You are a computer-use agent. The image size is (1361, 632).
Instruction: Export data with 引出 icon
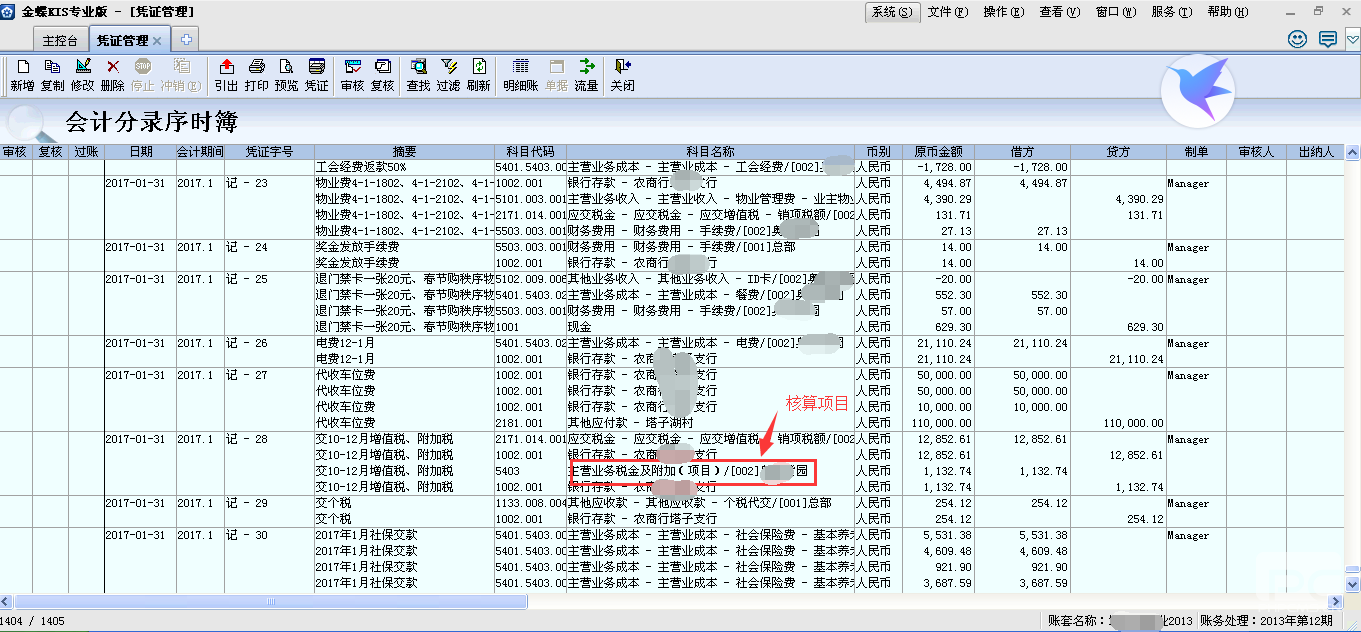pyautogui.click(x=226, y=75)
